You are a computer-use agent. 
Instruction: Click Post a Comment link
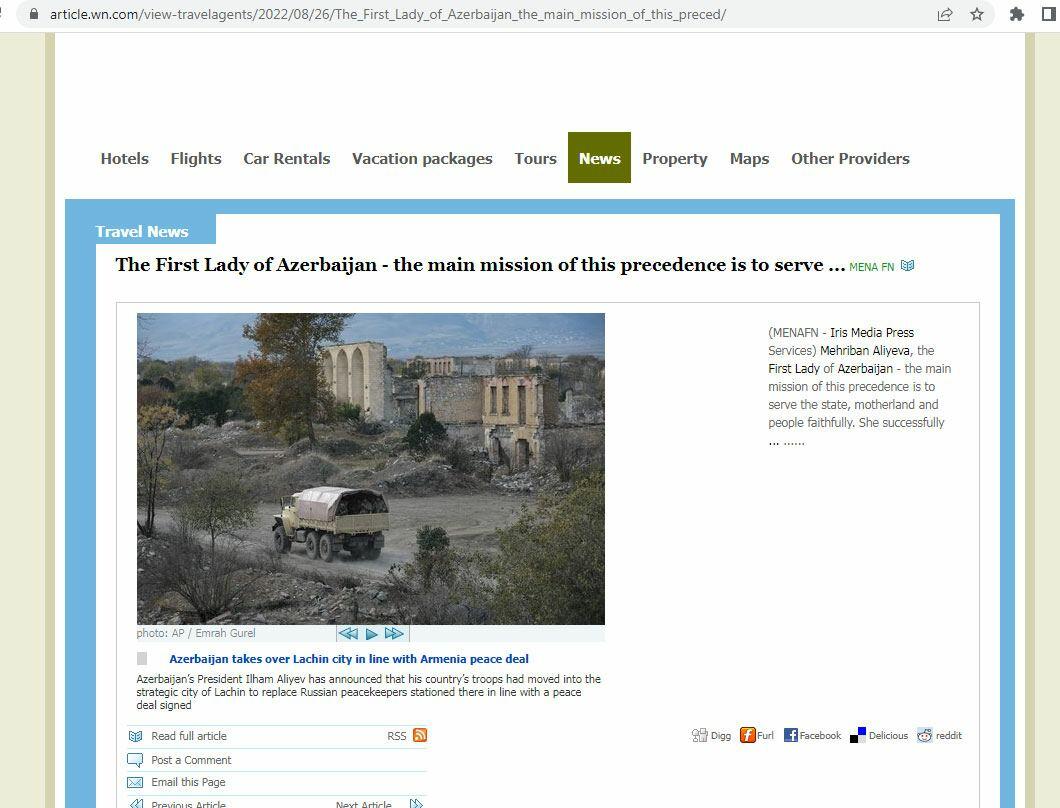click(x=191, y=760)
